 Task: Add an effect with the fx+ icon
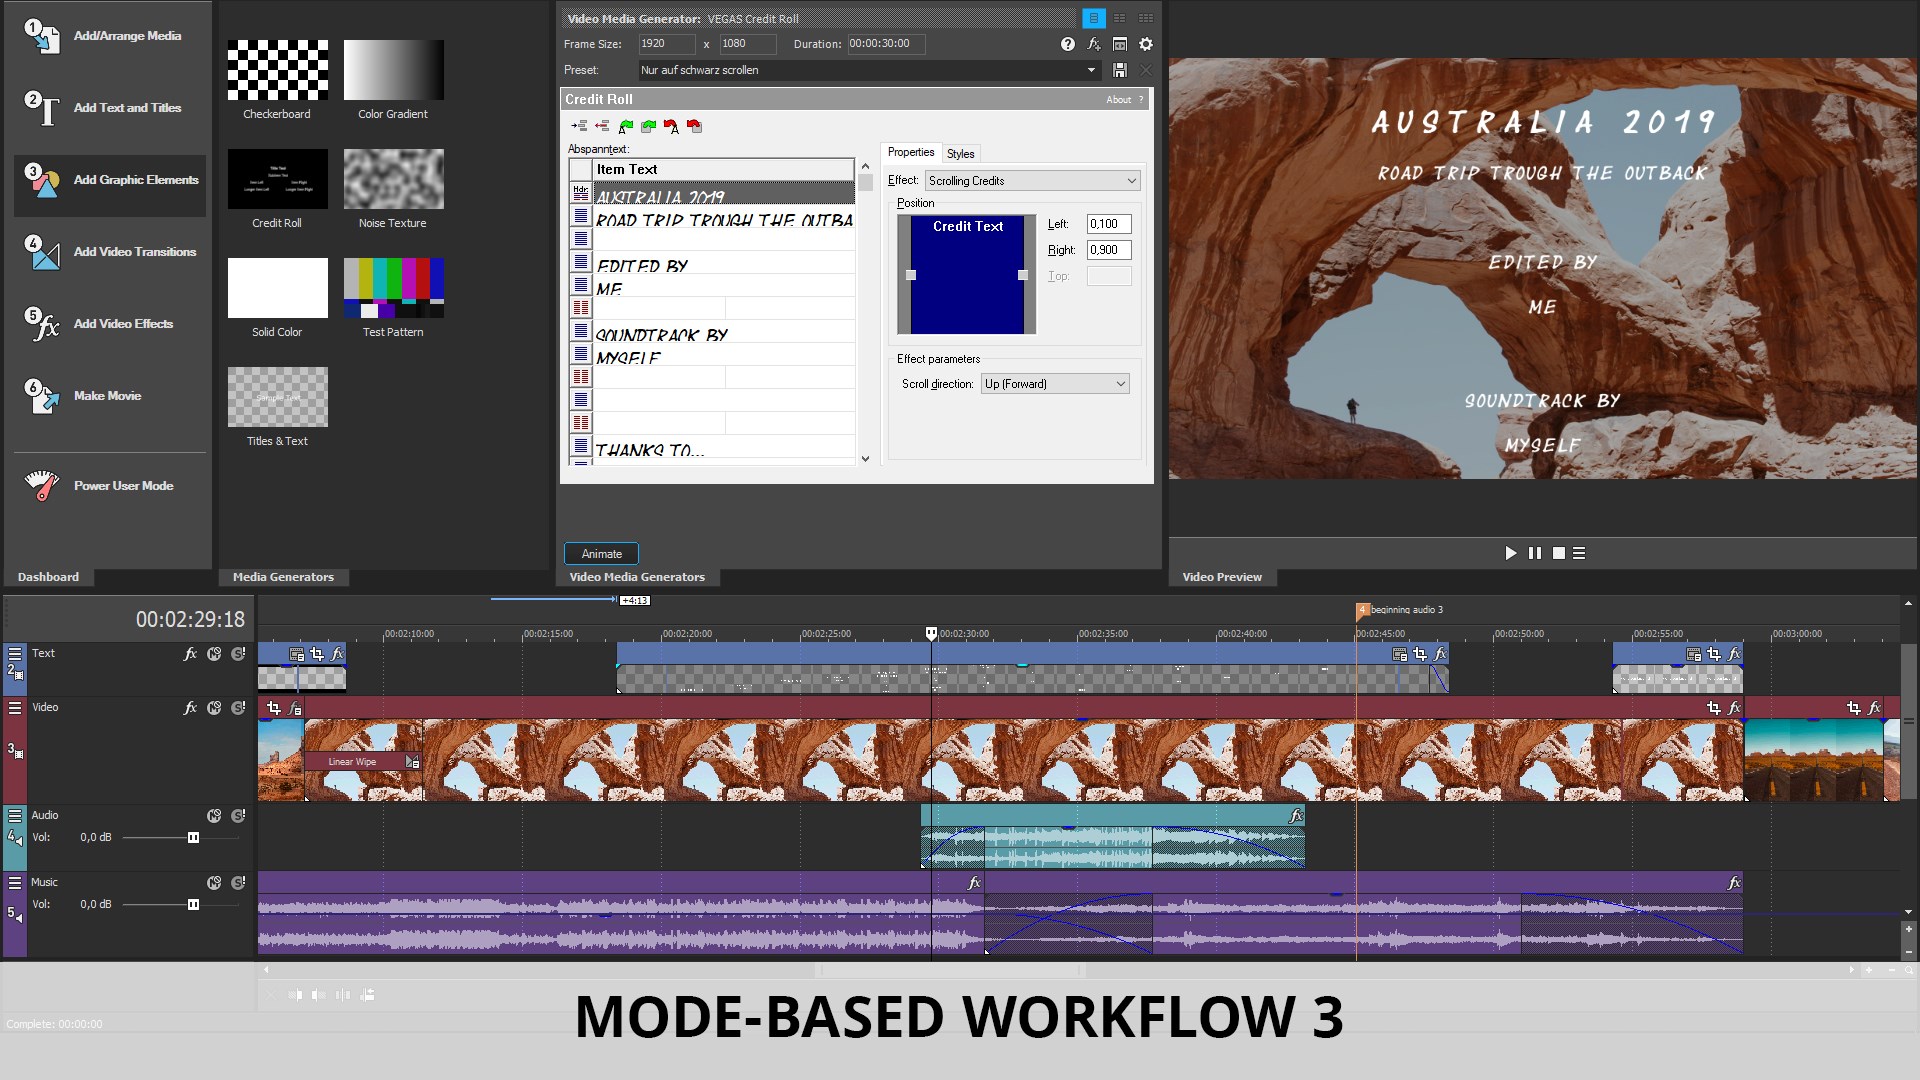click(1095, 44)
